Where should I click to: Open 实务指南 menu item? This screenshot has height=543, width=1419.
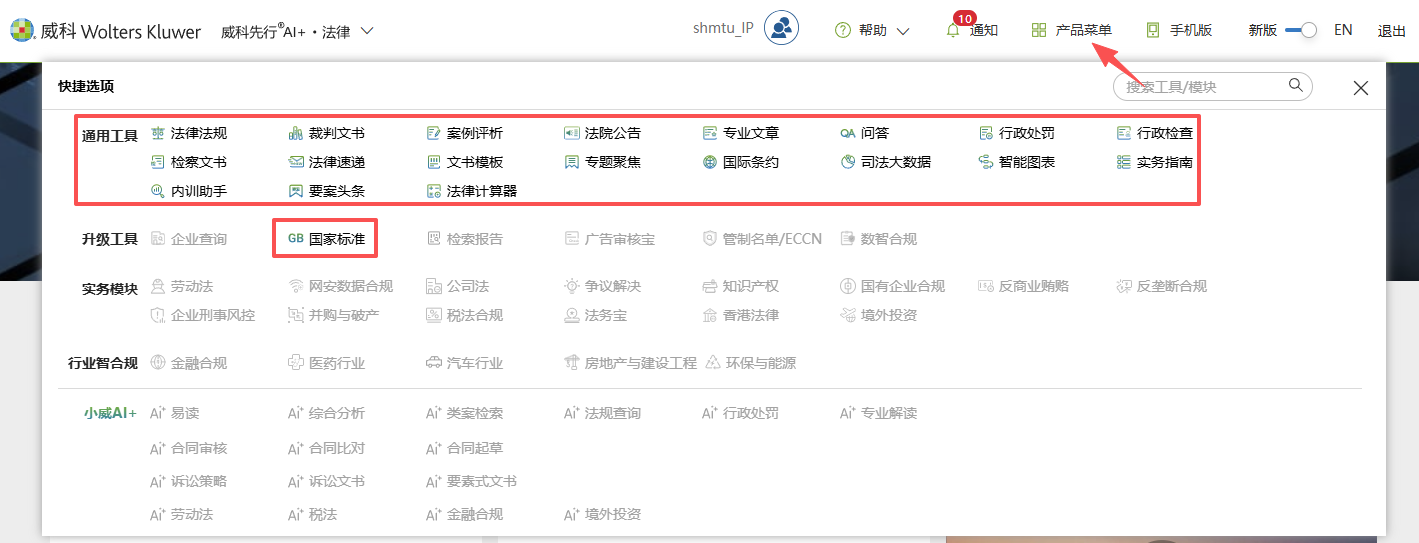click(x=1164, y=162)
